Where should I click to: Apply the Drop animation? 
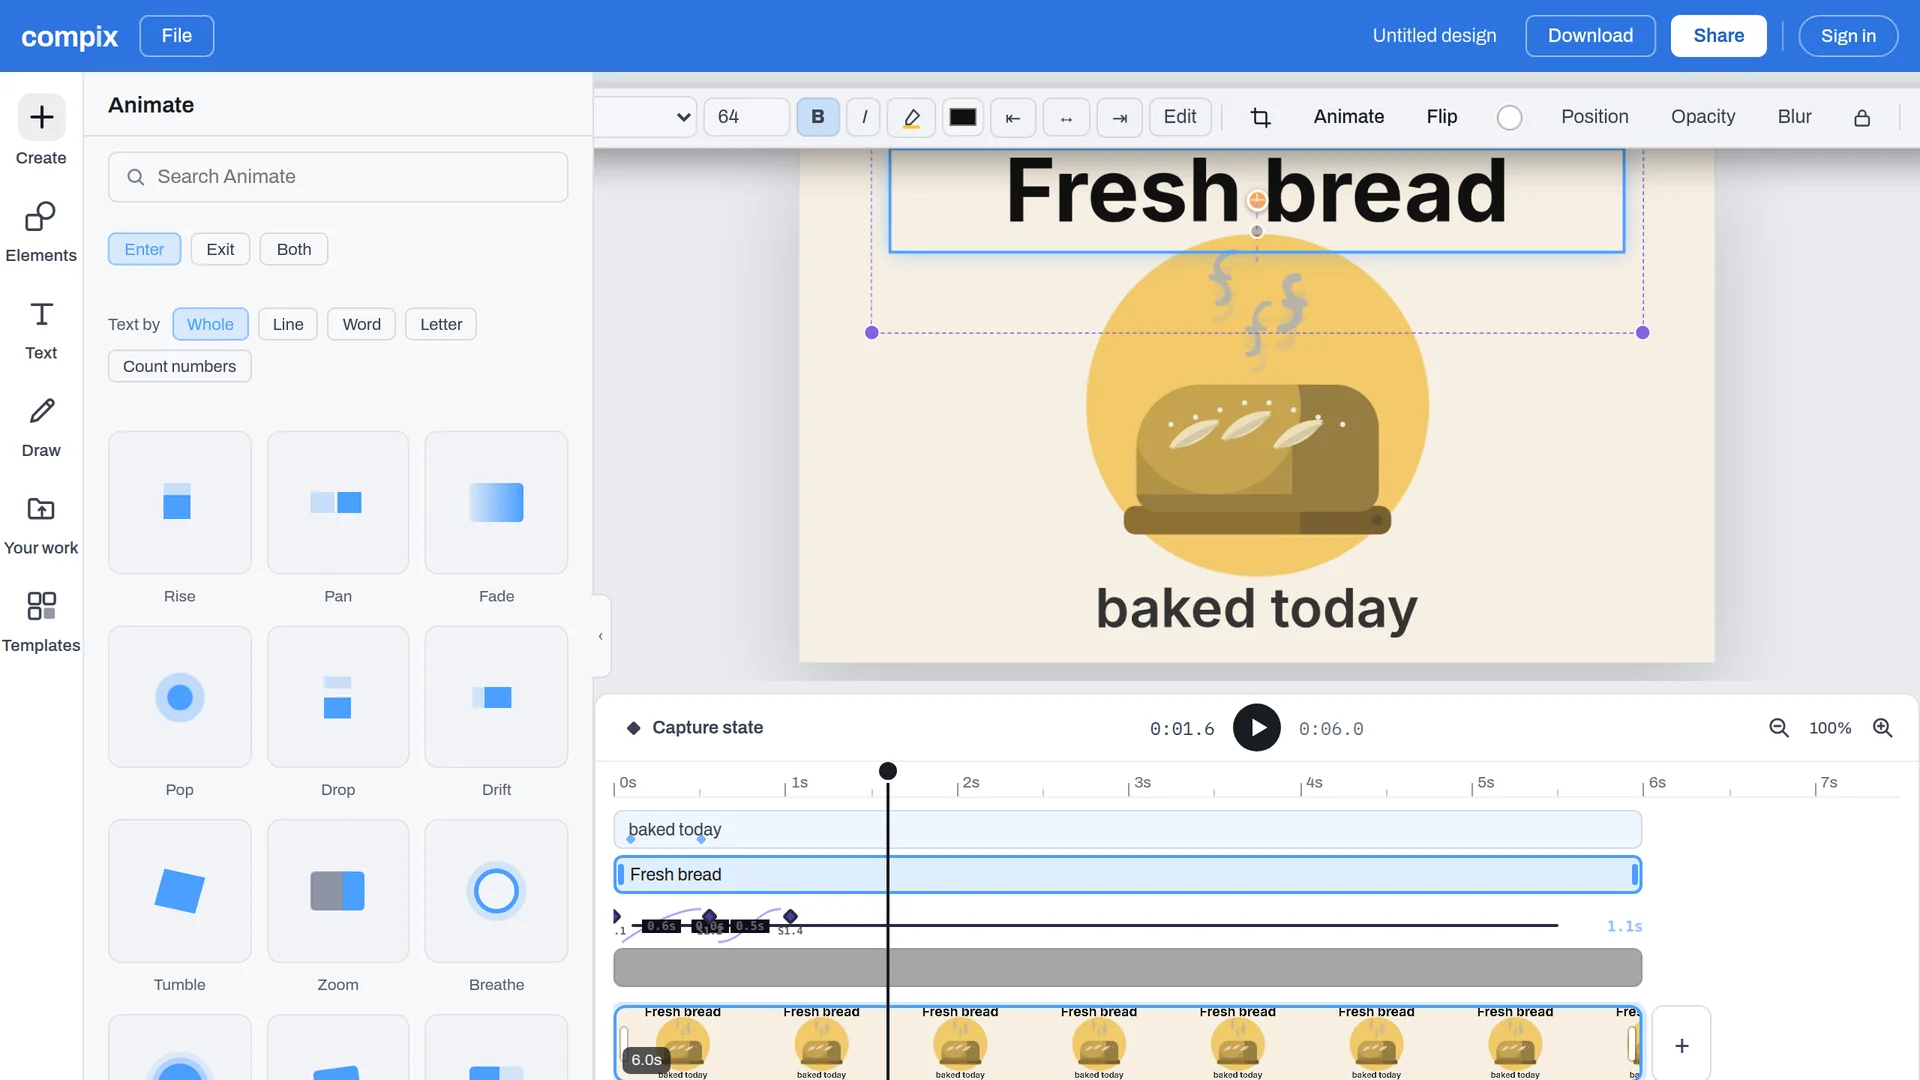(338, 697)
